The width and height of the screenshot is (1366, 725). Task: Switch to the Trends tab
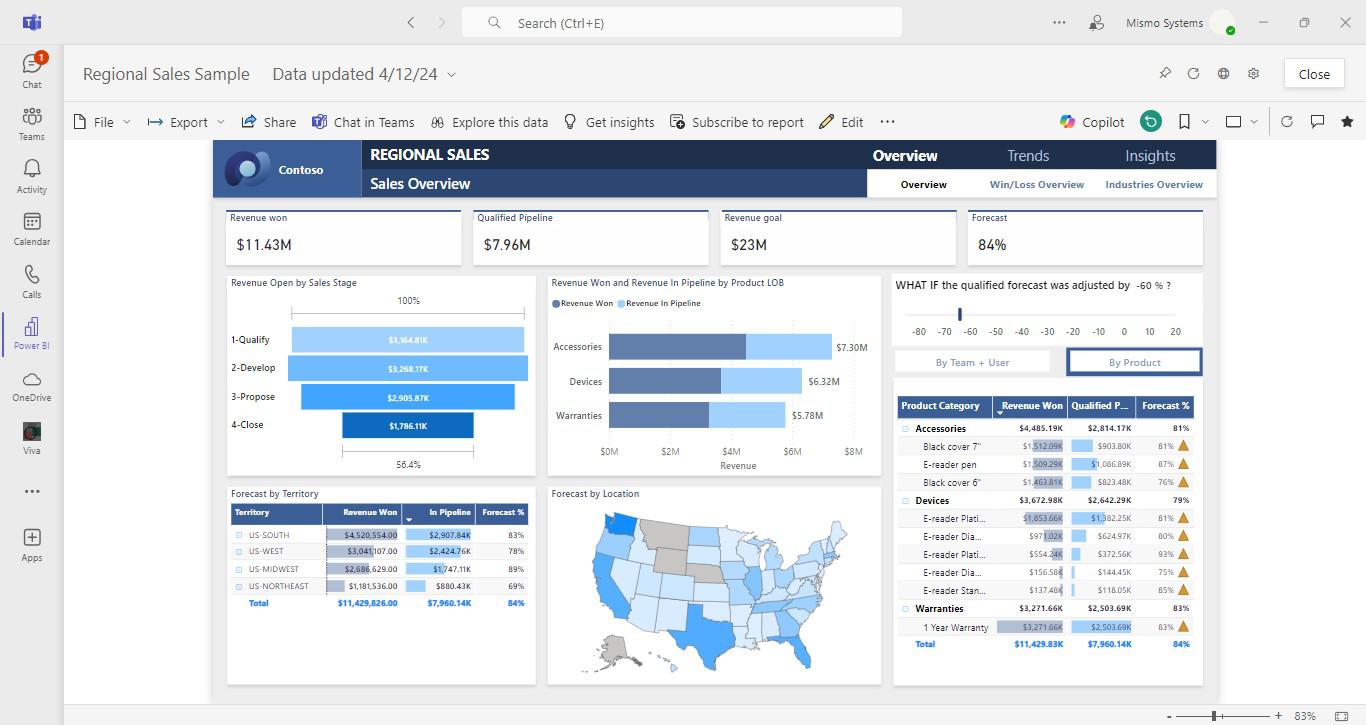click(1027, 156)
